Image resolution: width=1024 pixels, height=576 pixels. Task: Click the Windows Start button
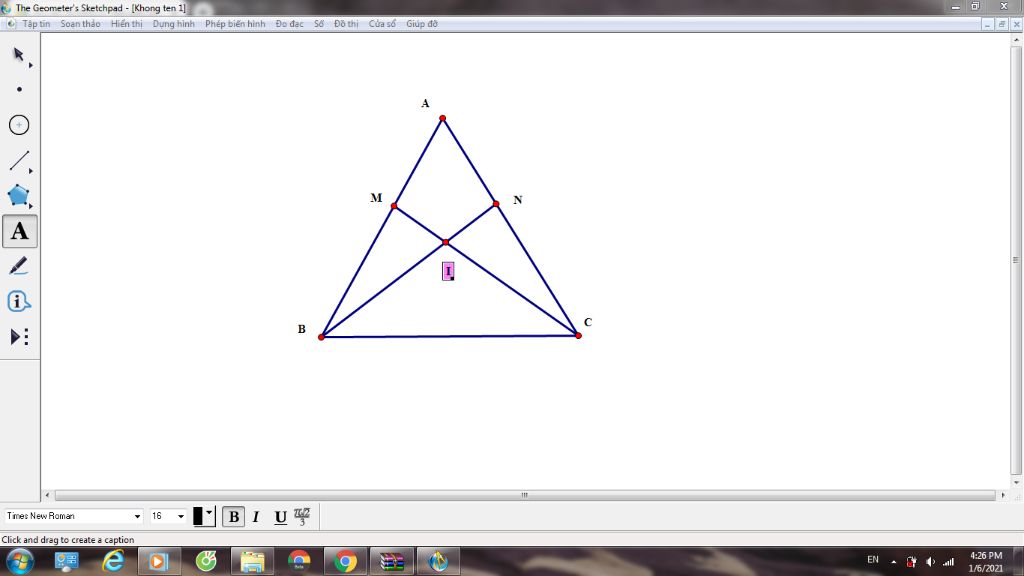(x=19, y=561)
